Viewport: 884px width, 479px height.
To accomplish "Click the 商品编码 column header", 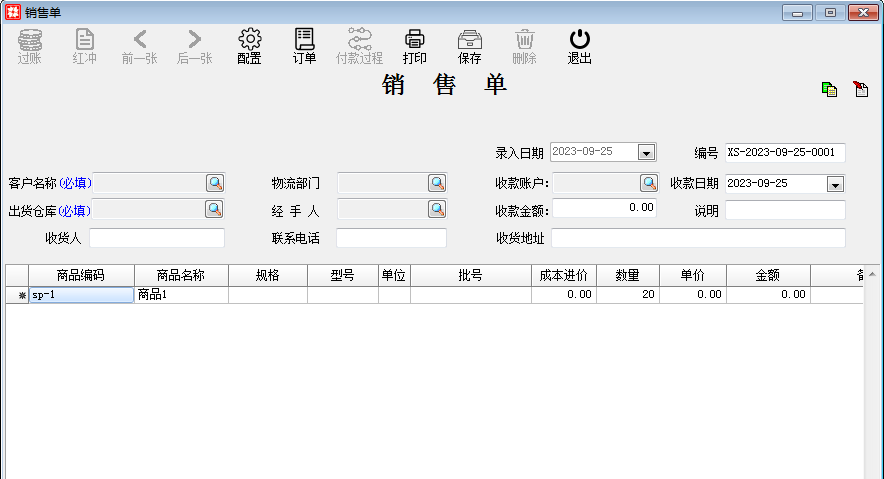I will [81, 275].
